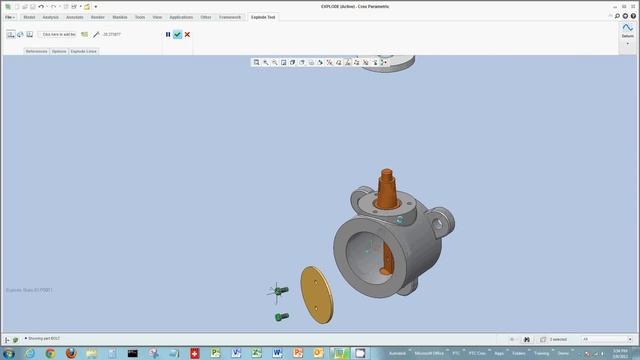Select the Explode Tool ribbon tab
The width and height of the screenshot is (640, 360).
[263, 17]
